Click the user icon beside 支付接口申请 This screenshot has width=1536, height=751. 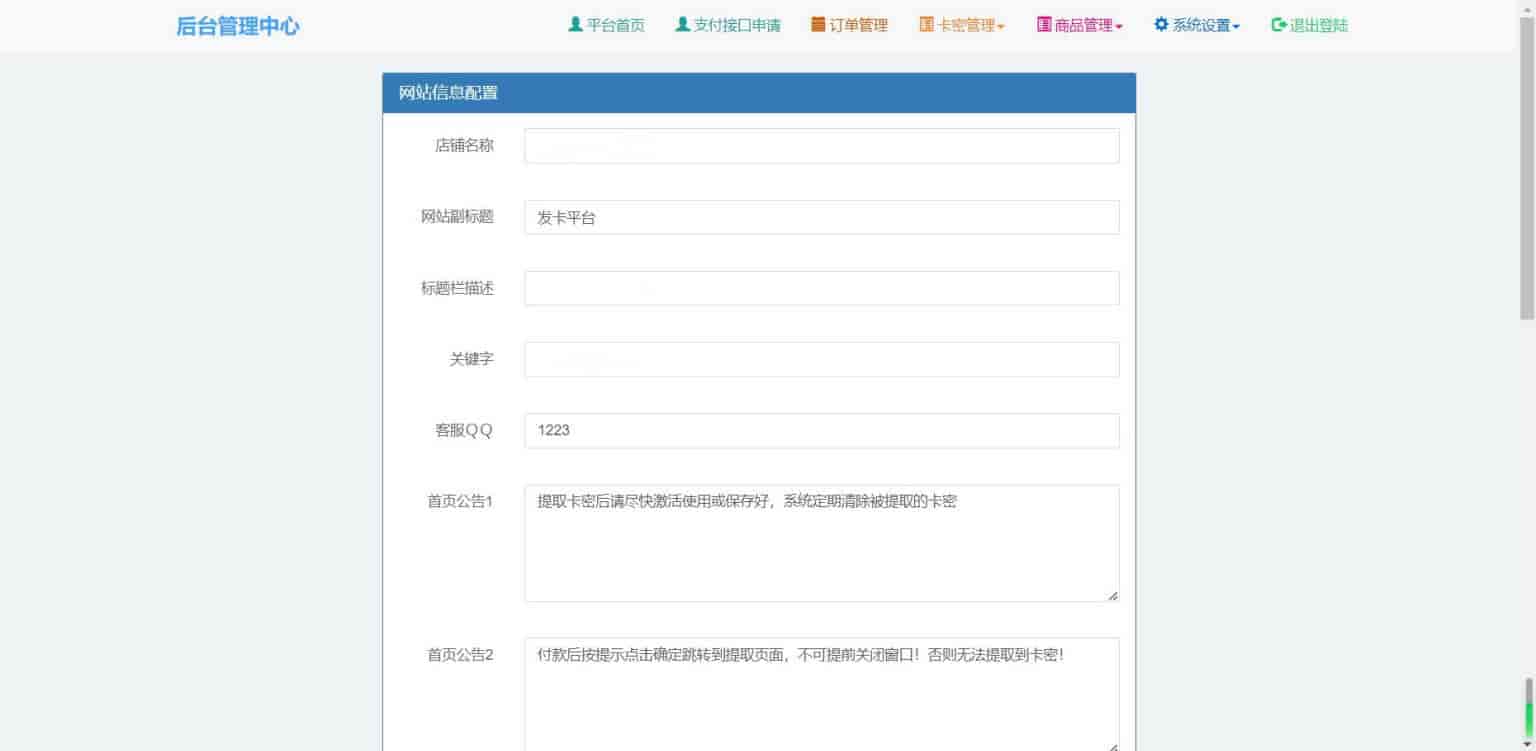tap(682, 25)
